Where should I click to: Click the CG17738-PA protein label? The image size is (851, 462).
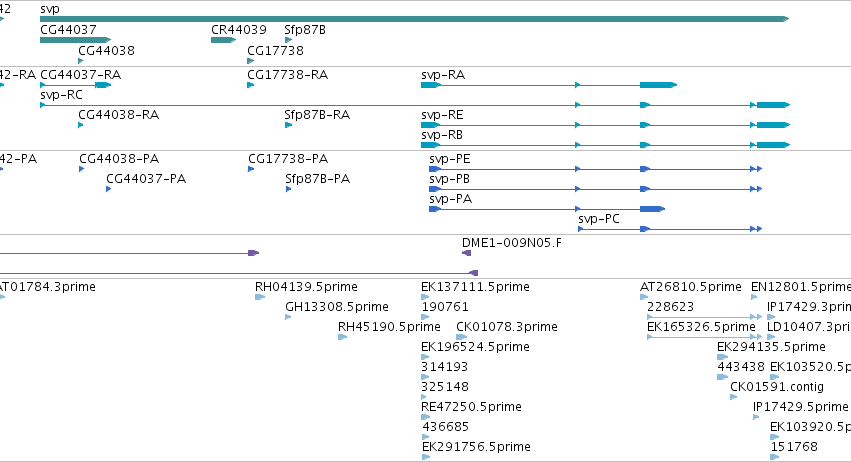[288, 159]
